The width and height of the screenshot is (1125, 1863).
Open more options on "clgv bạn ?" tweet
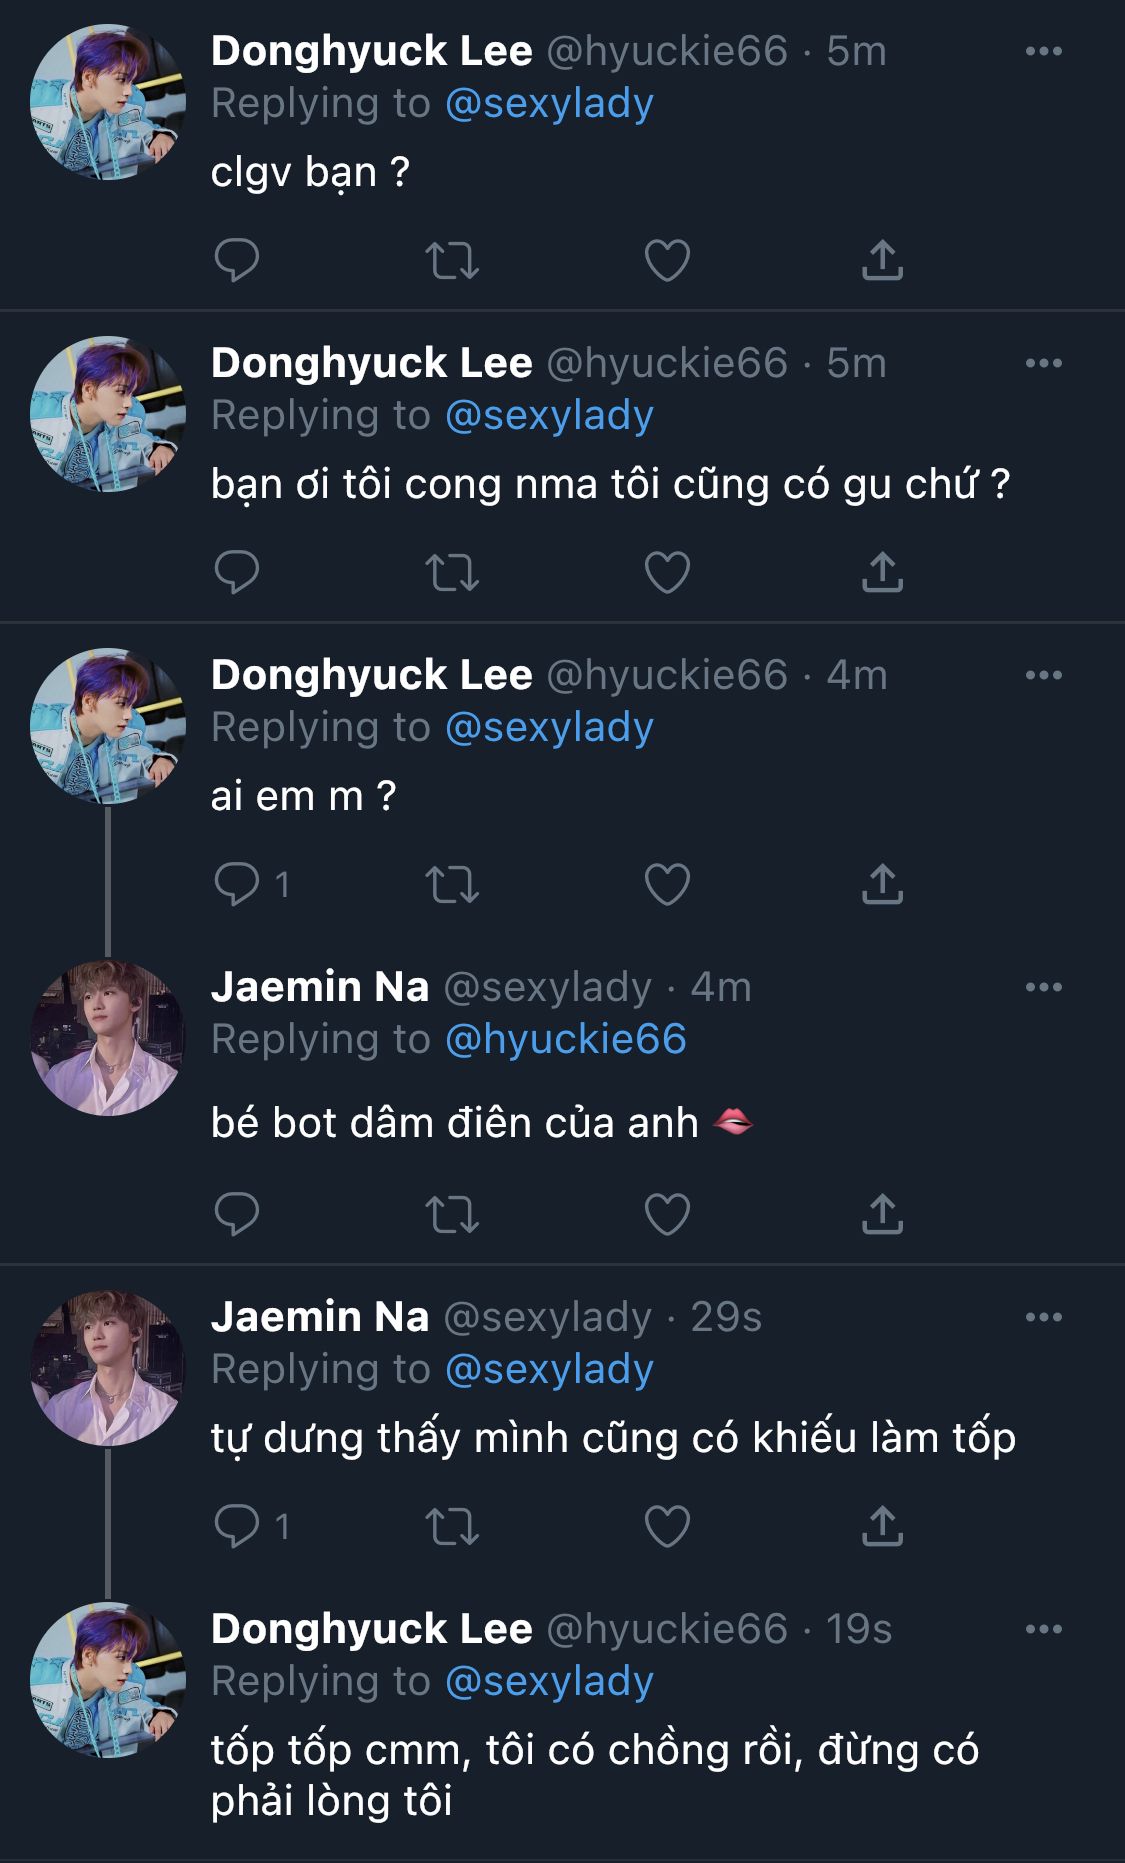click(1043, 51)
